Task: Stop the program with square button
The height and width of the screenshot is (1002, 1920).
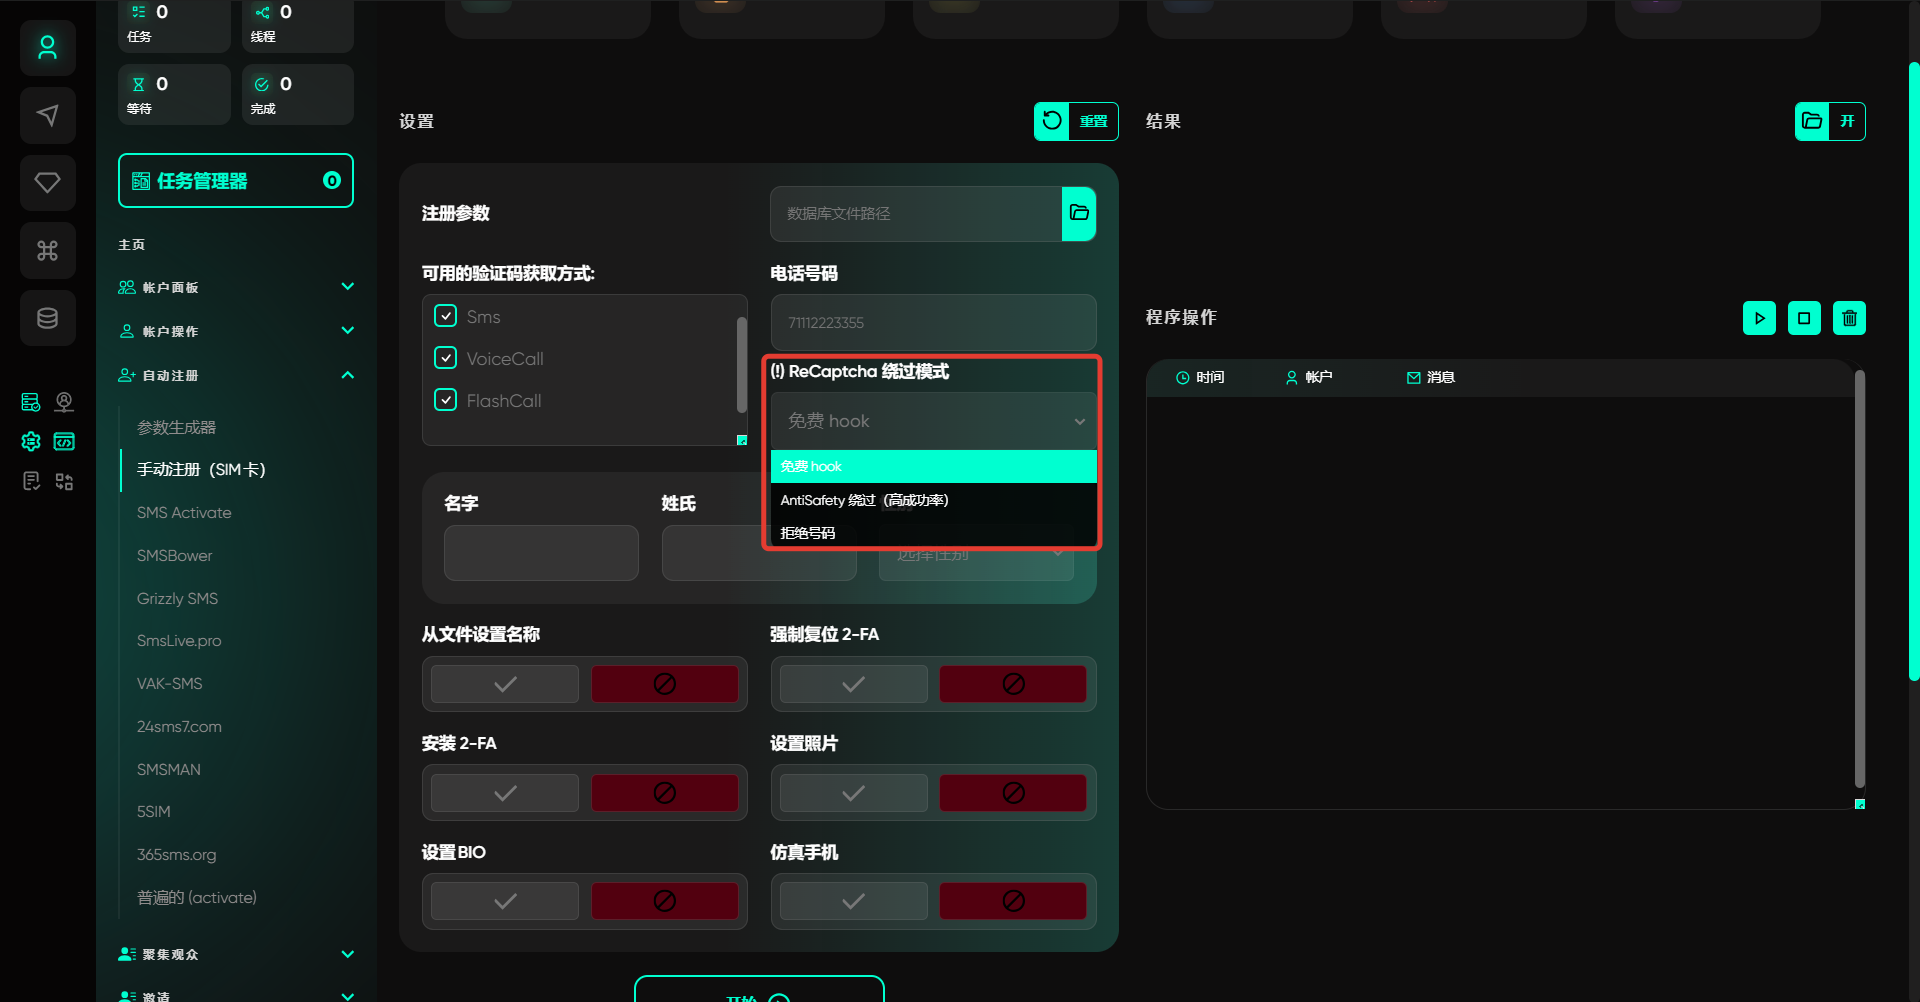Action: click(x=1804, y=318)
